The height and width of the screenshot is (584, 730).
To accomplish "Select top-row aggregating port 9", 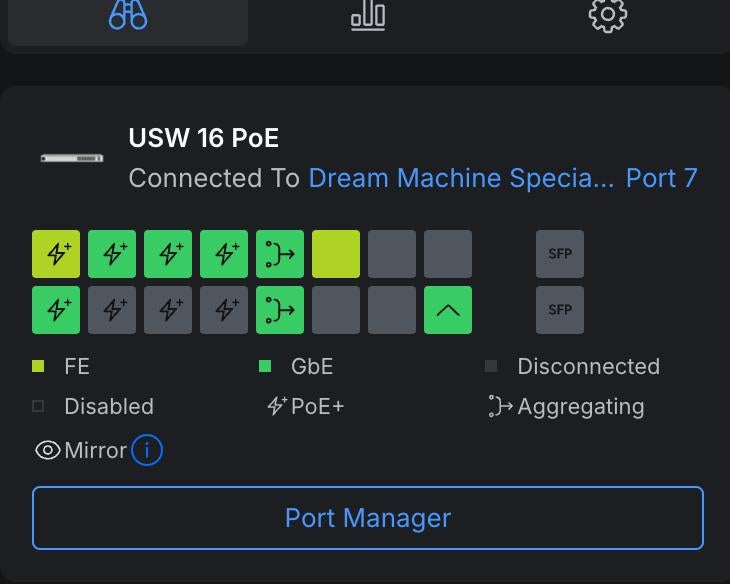I will (280, 254).
